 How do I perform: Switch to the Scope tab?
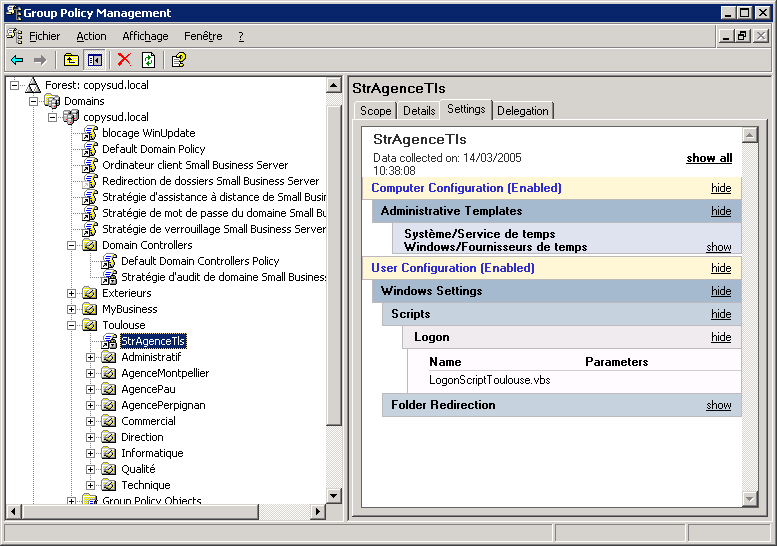coord(375,111)
